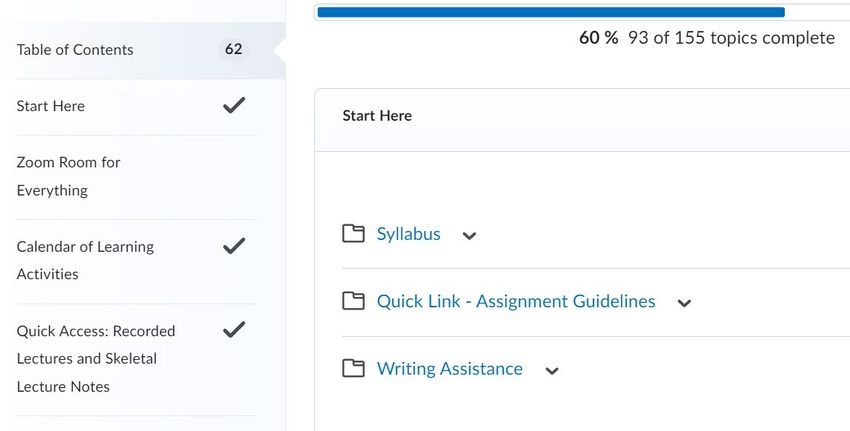Expand the Quick Link - Assignment Guidelines chevron
This screenshot has width=850, height=431.
point(685,303)
